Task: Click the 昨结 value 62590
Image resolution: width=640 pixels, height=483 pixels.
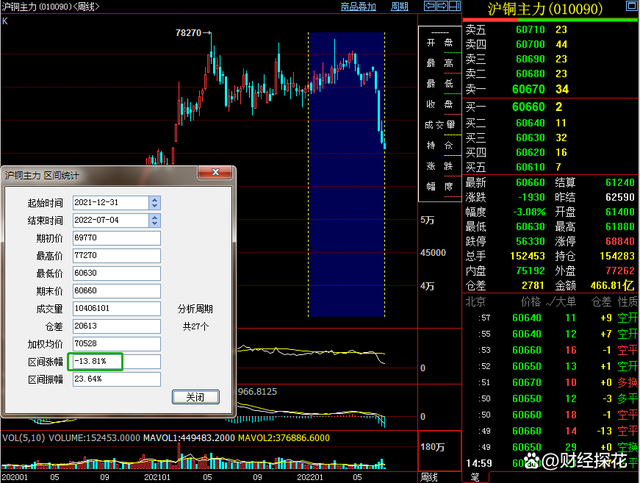Action: click(x=620, y=197)
